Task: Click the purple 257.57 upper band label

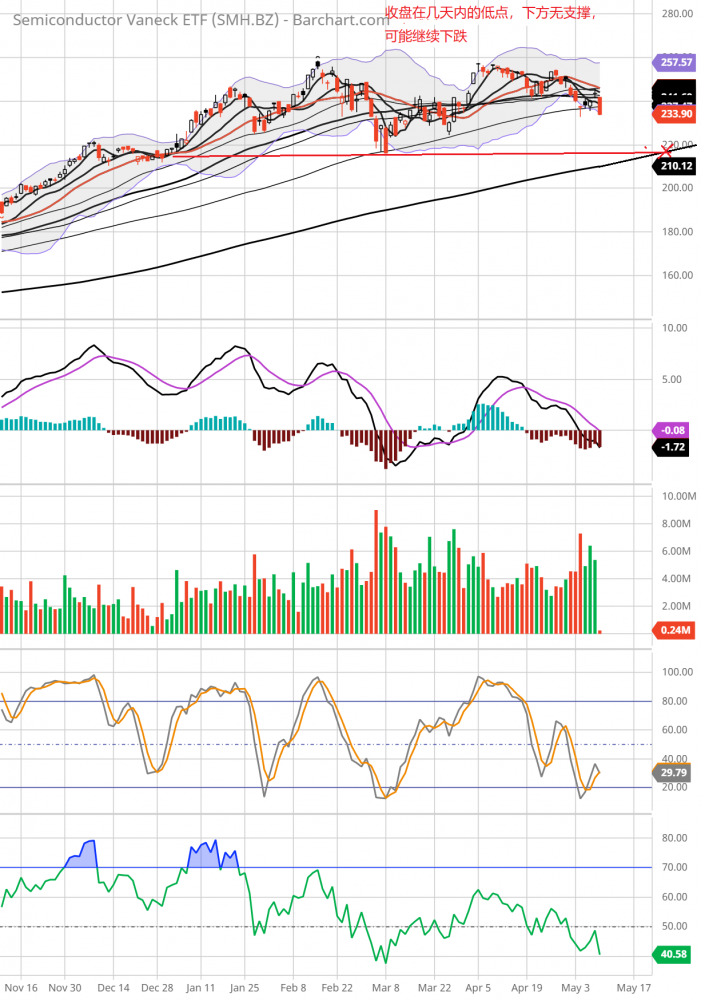Action: [x=677, y=62]
